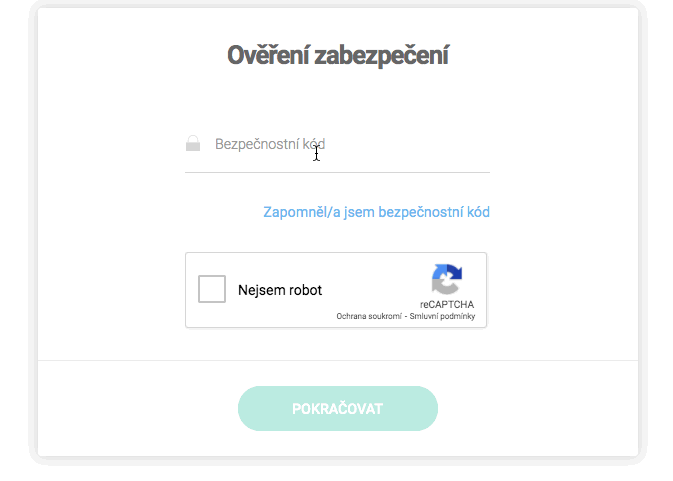This screenshot has height=481, width=673.
Task: Click the reCAPTCHA arrows logo
Action: pyautogui.click(x=447, y=279)
